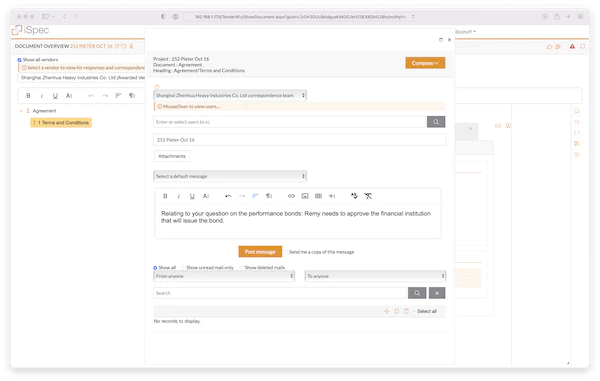Toggle Show all vendors checkbox
The height and width of the screenshot is (381, 600).
click(x=20, y=60)
